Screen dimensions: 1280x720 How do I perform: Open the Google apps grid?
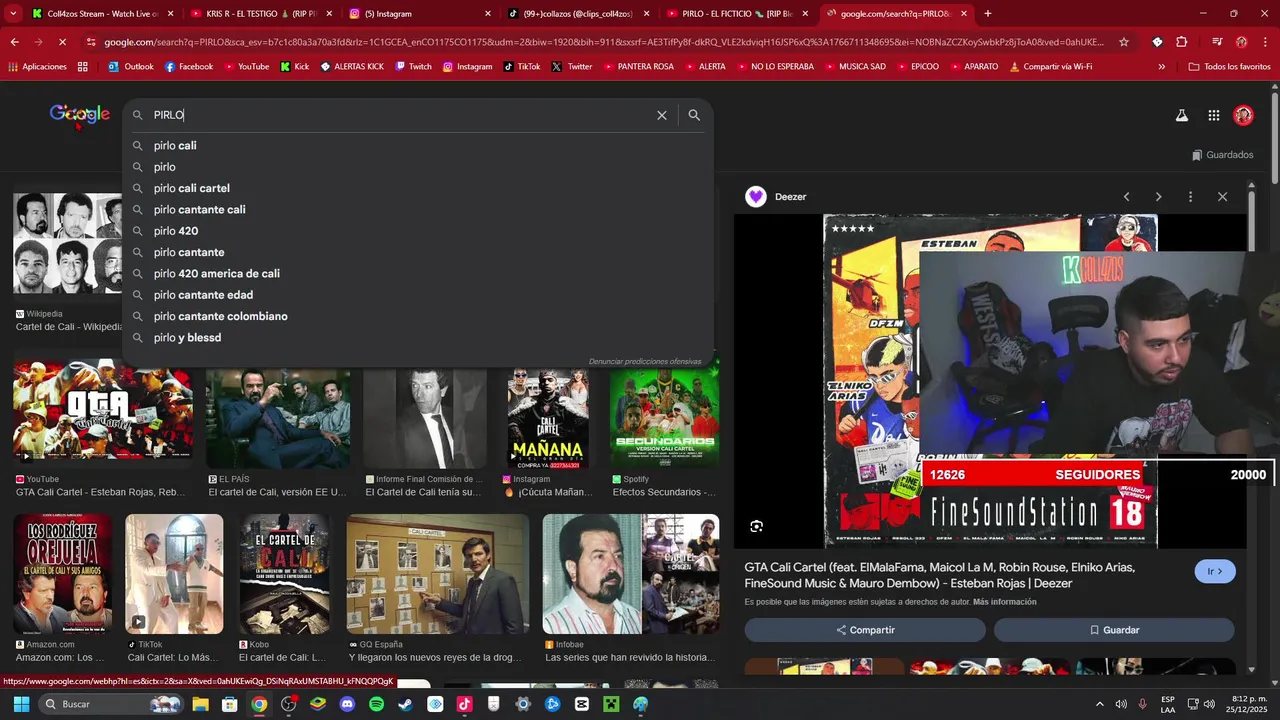coord(1214,115)
